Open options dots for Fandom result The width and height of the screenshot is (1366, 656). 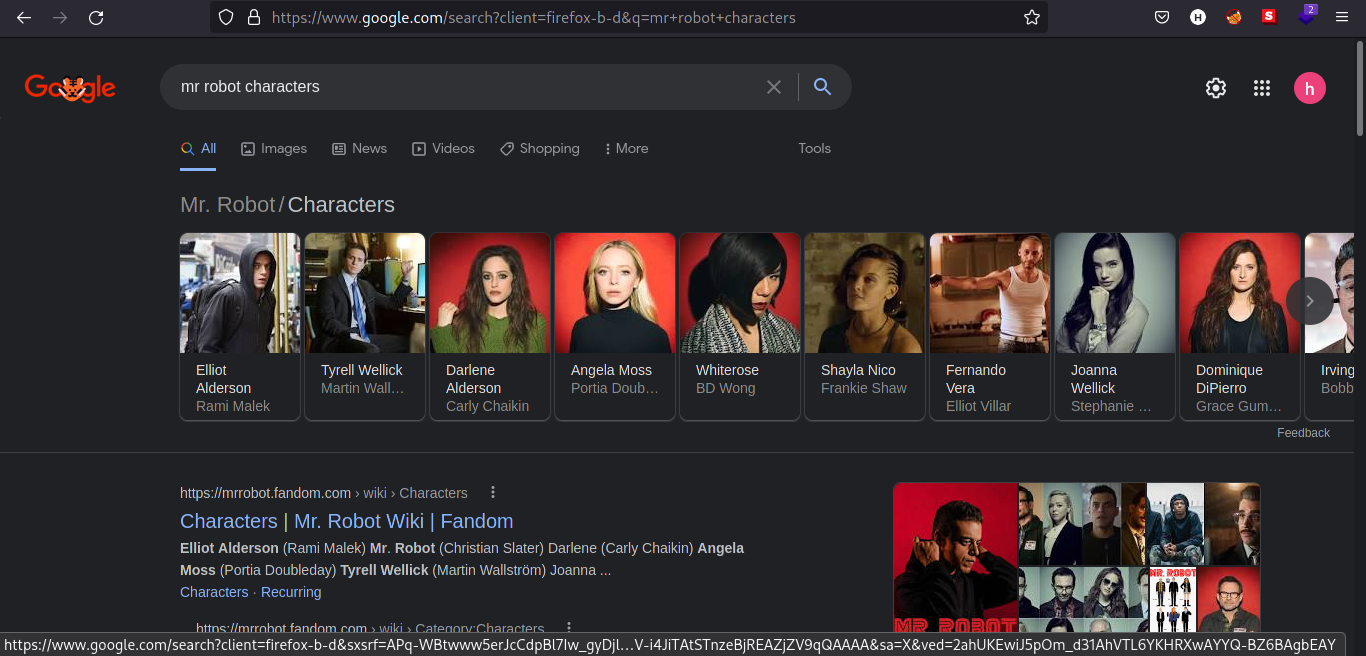493,493
